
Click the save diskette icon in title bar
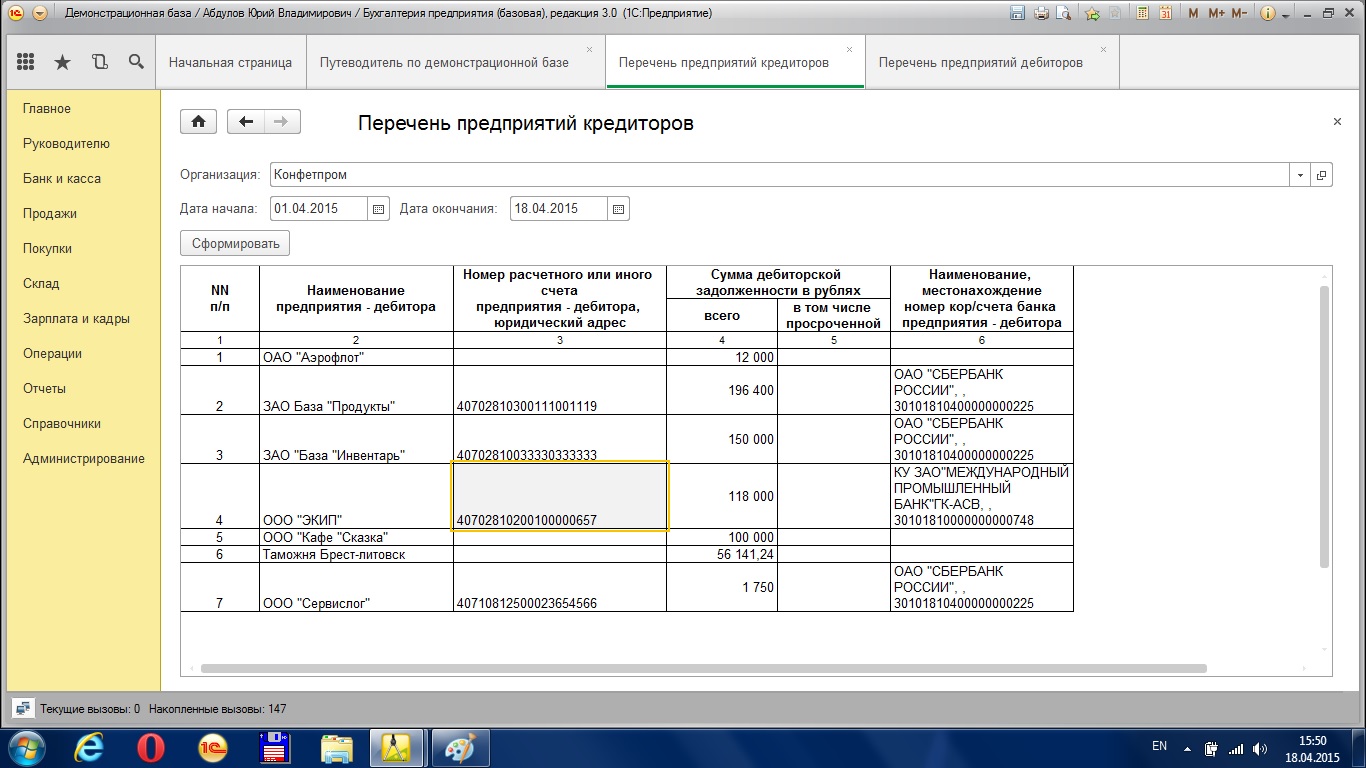[1018, 14]
